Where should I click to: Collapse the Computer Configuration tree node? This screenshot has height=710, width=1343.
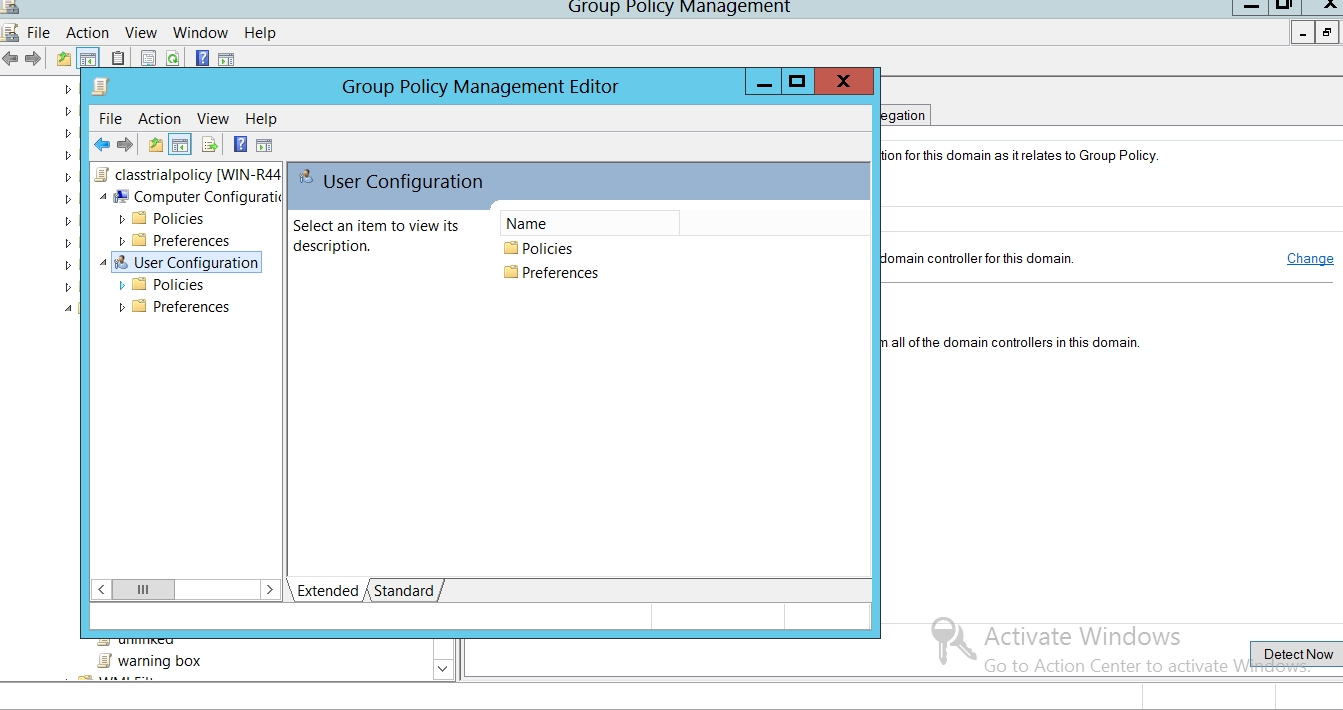pyautogui.click(x=103, y=197)
